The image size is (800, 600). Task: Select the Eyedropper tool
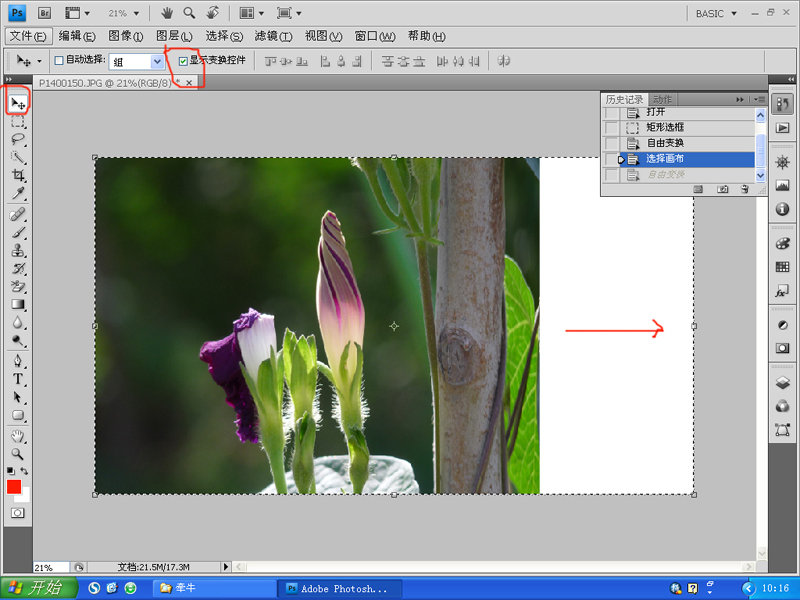click(x=18, y=193)
